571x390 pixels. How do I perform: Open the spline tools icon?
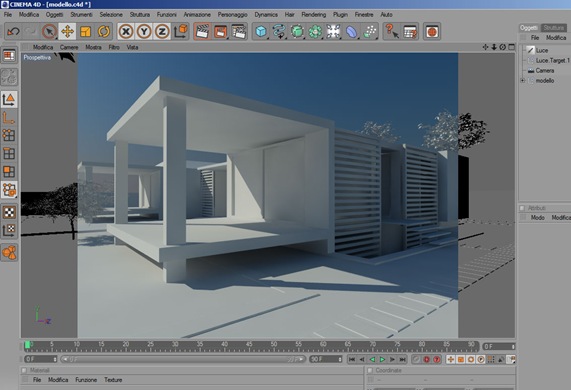coord(279,32)
